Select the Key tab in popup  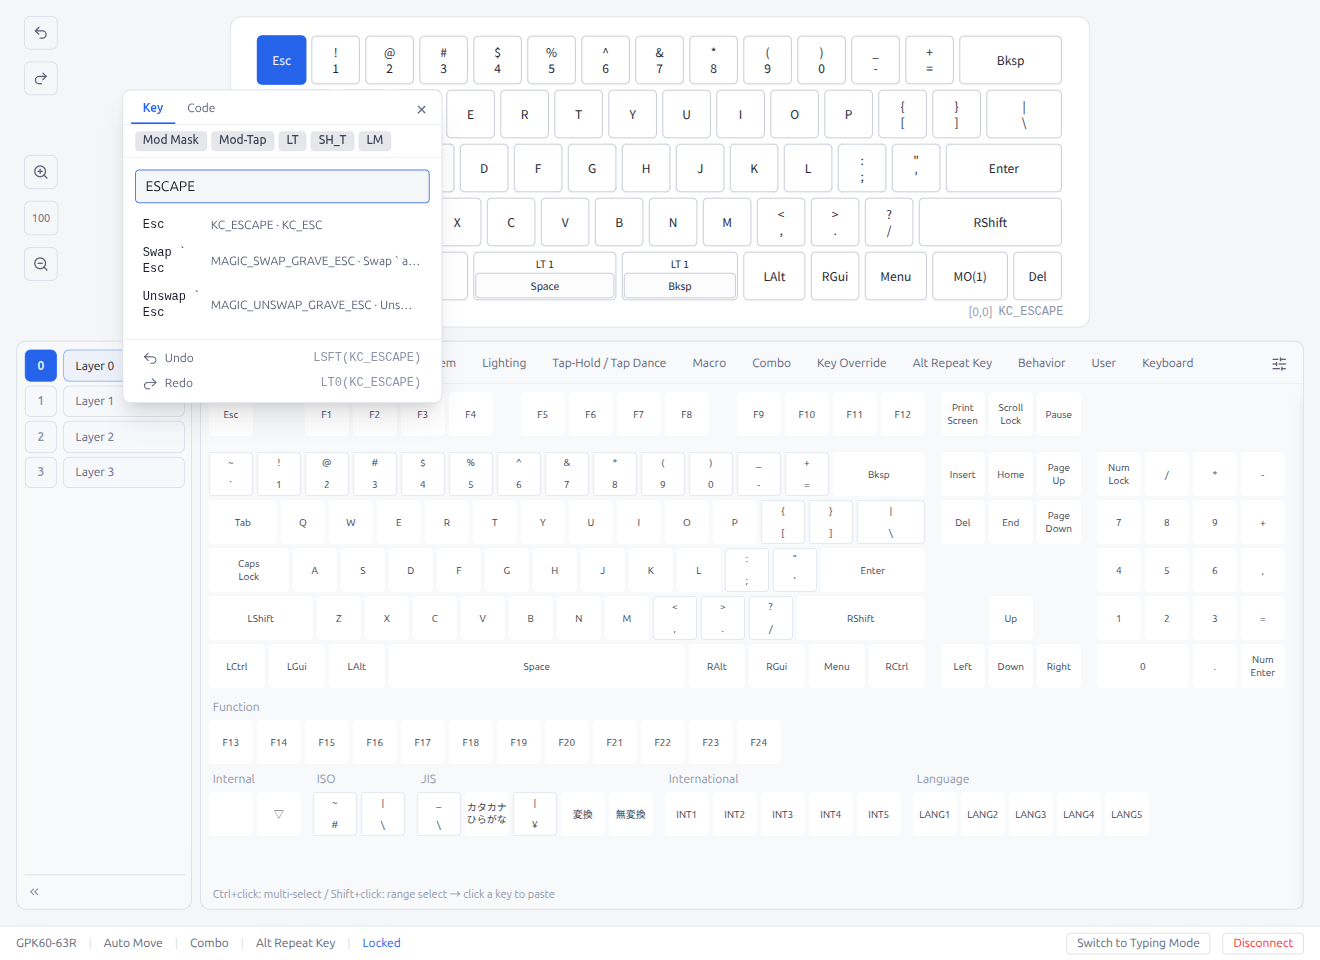tap(153, 108)
